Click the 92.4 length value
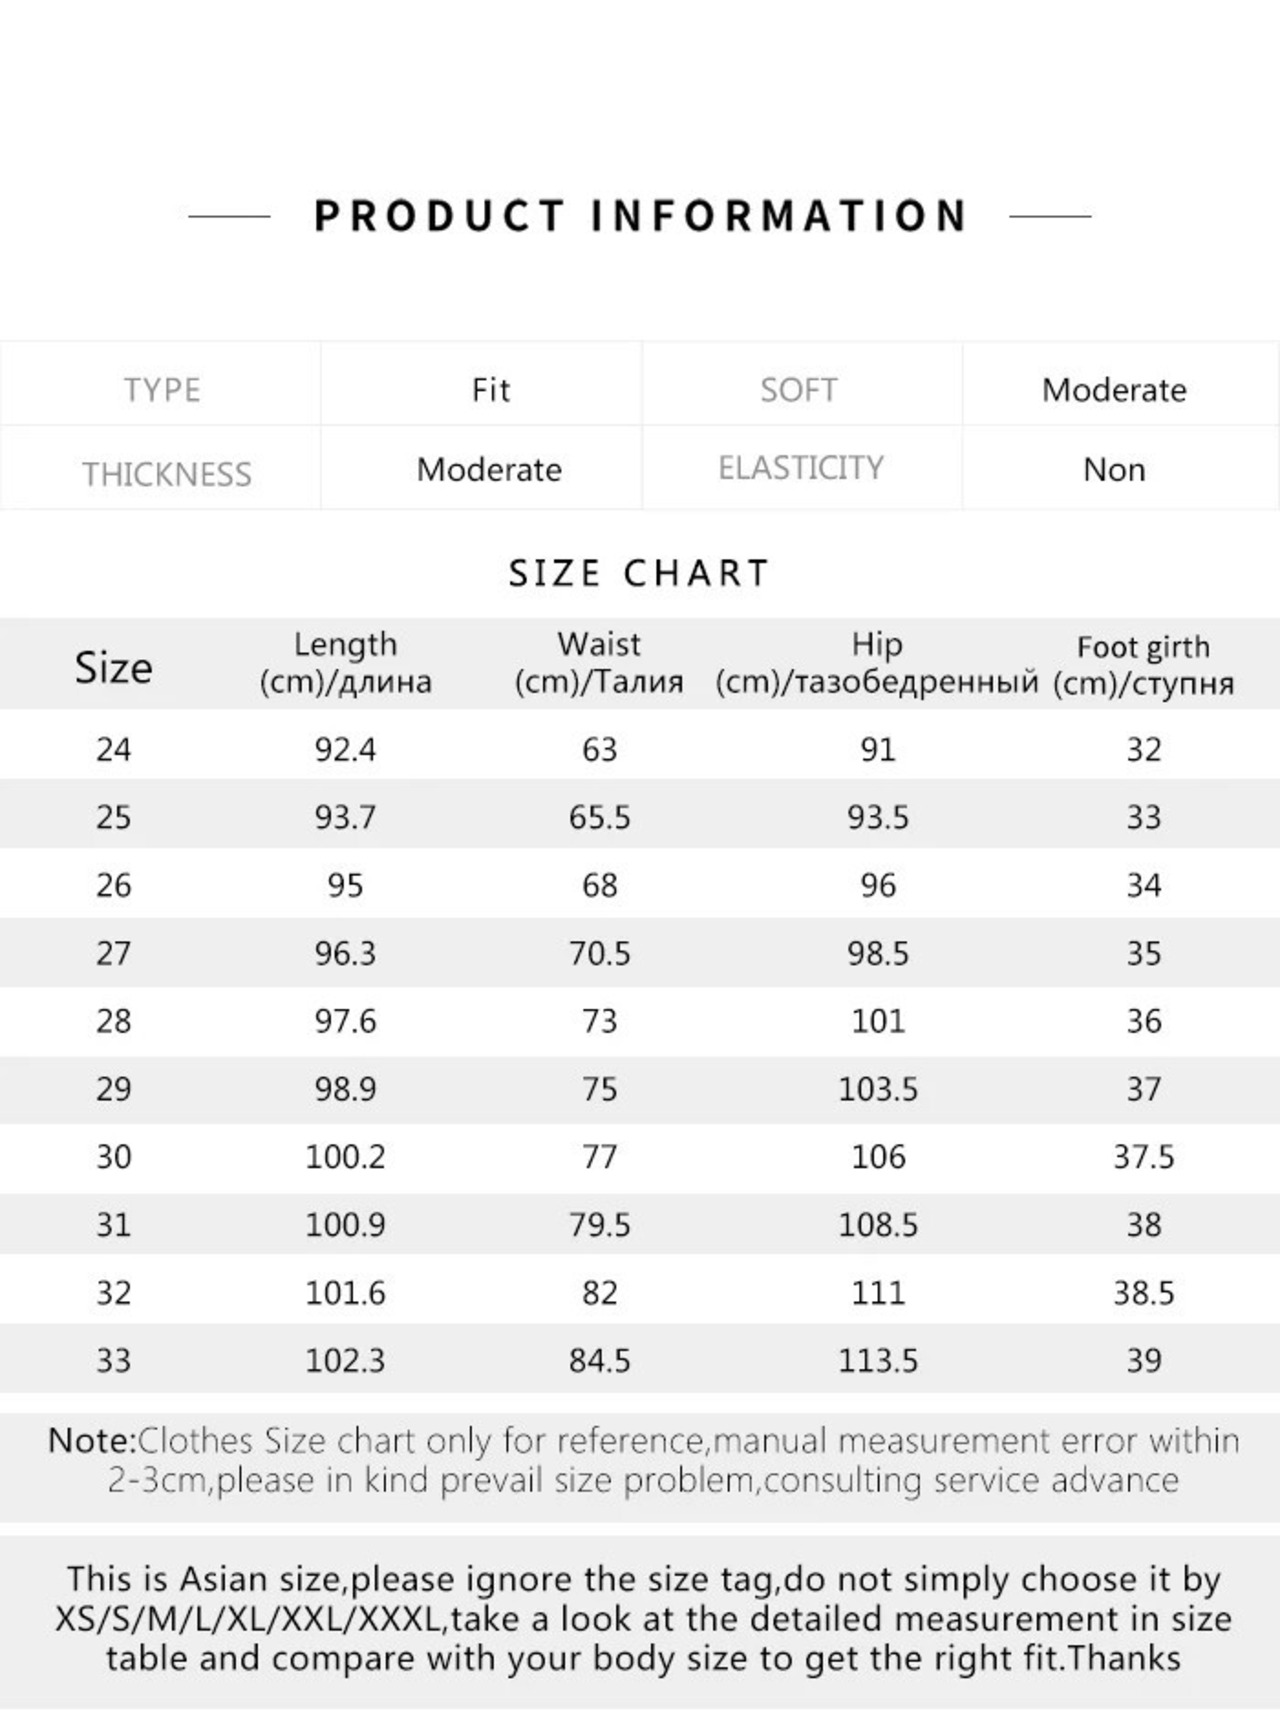Image resolution: width=1280 pixels, height=1733 pixels. pyautogui.click(x=345, y=749)
